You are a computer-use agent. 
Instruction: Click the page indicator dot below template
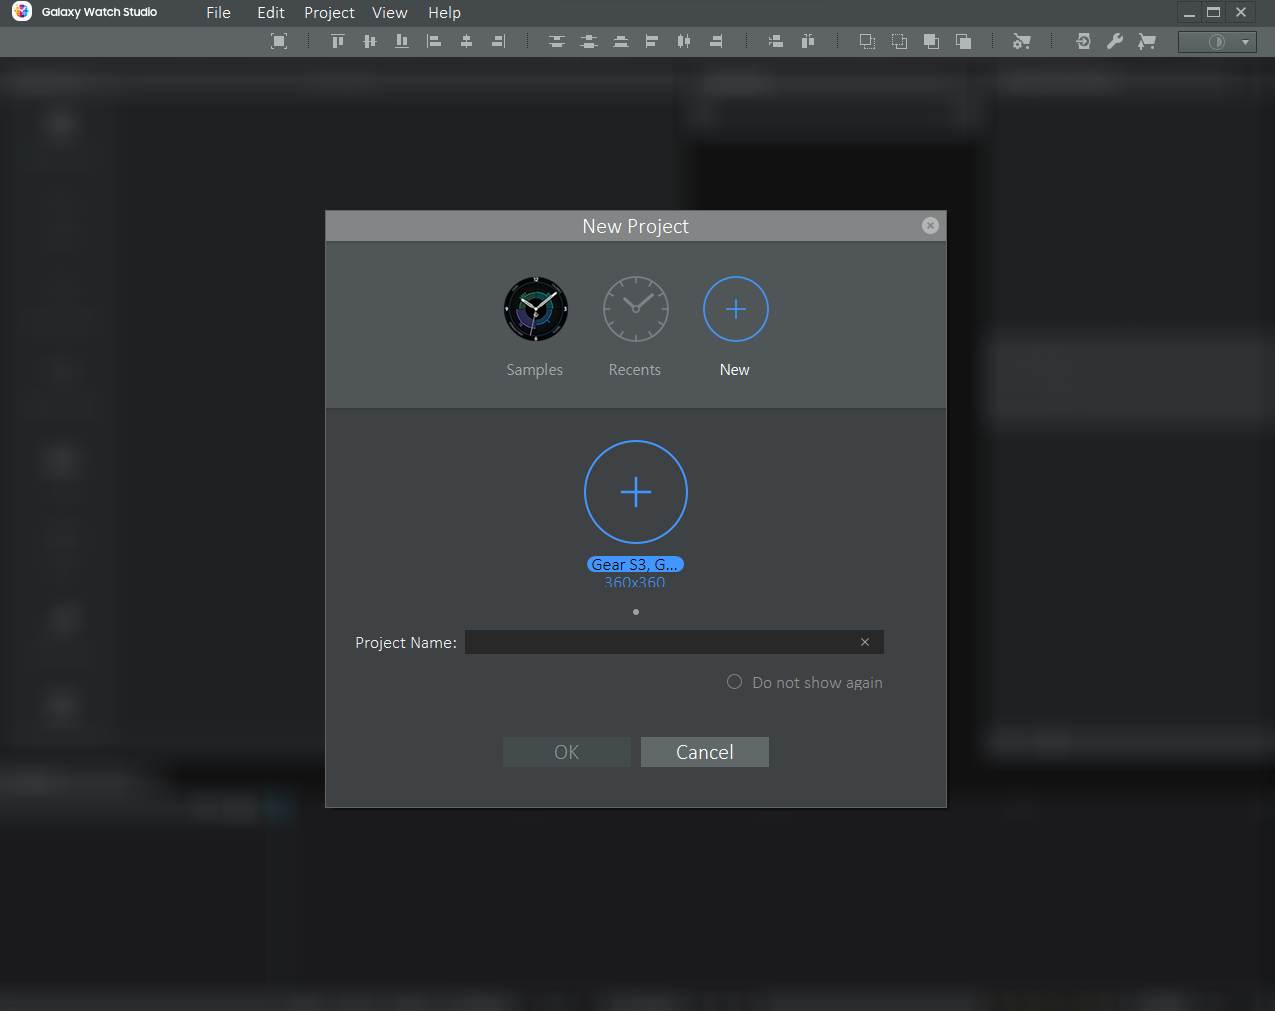tap(636, 612)
